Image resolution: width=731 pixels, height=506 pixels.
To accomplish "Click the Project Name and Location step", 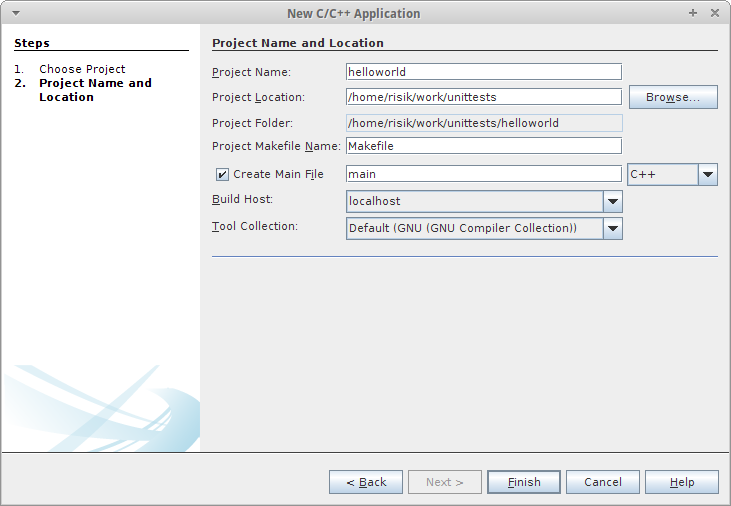I will [x=95, y=90].
